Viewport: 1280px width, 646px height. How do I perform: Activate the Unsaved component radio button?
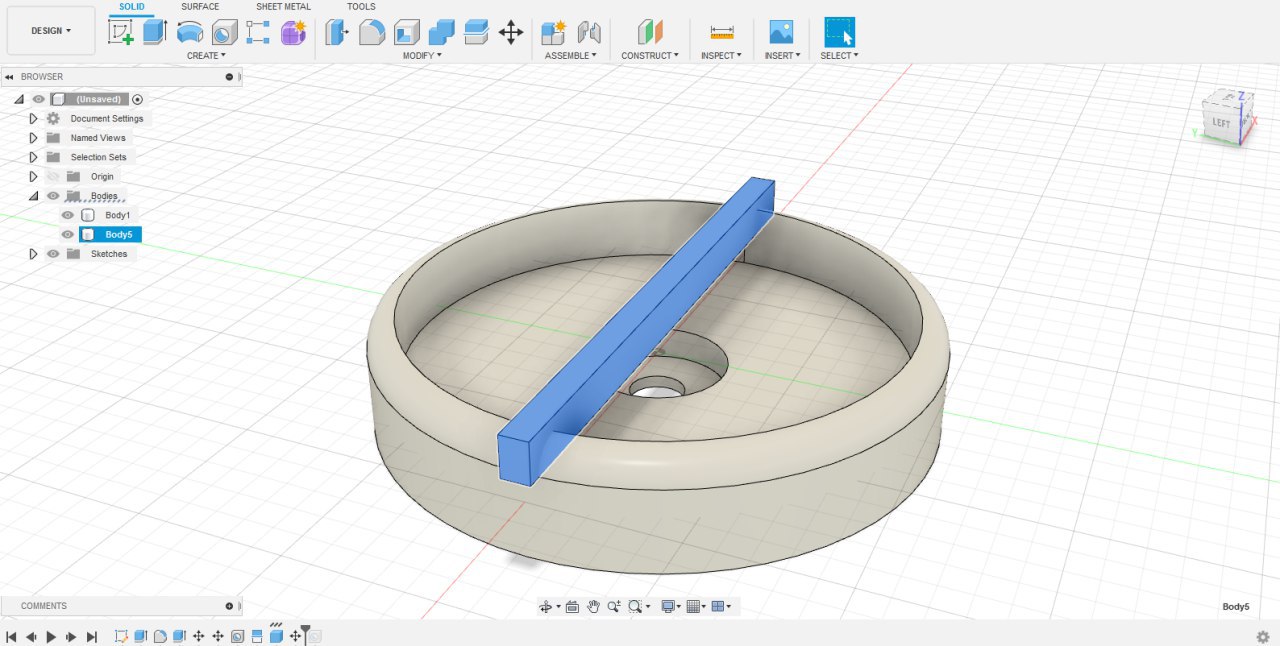pyautogui.click(x=138, y=99)
